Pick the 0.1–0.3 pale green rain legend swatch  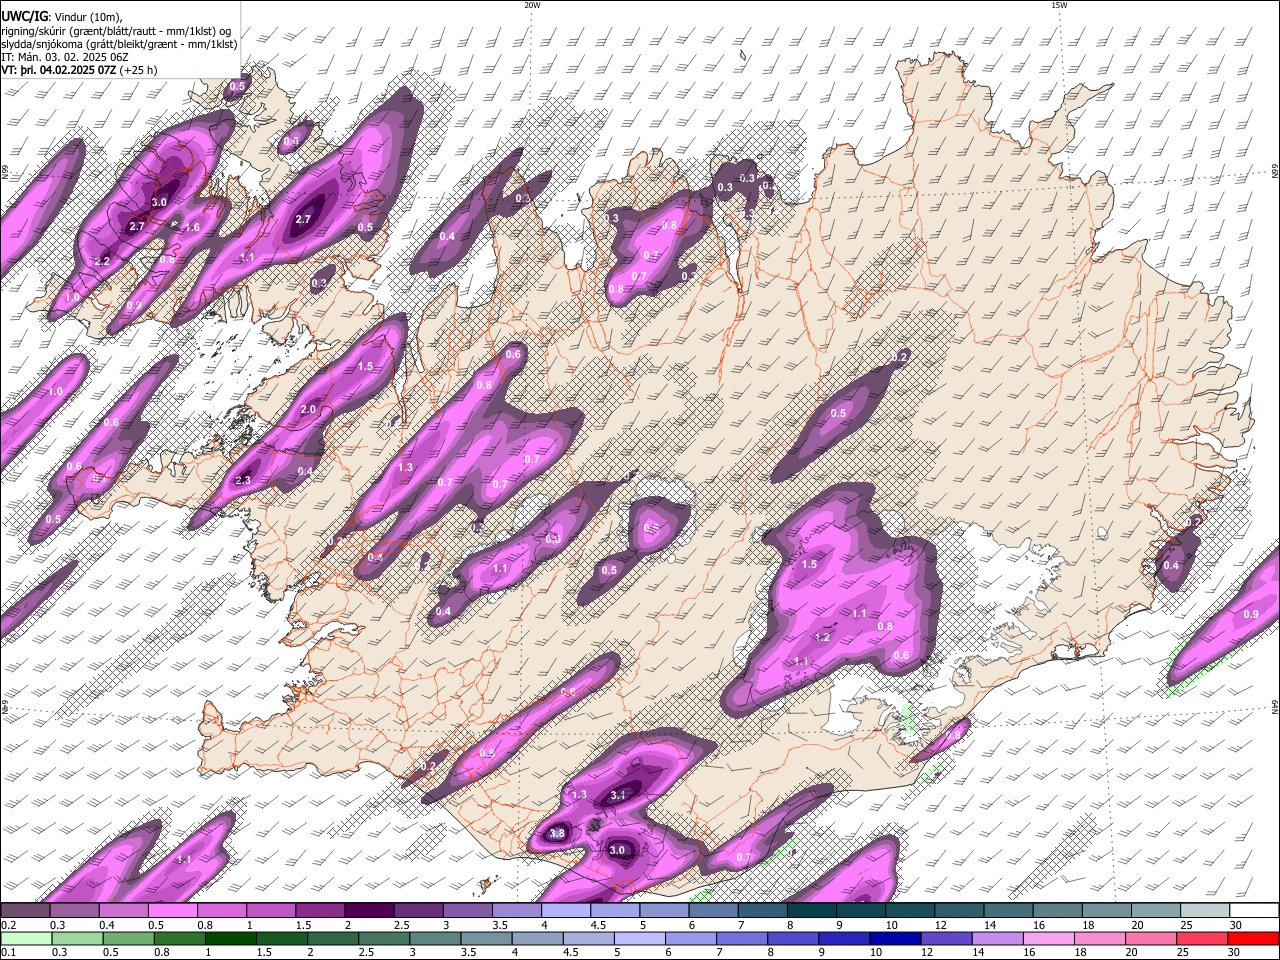(x=26, y=938)
